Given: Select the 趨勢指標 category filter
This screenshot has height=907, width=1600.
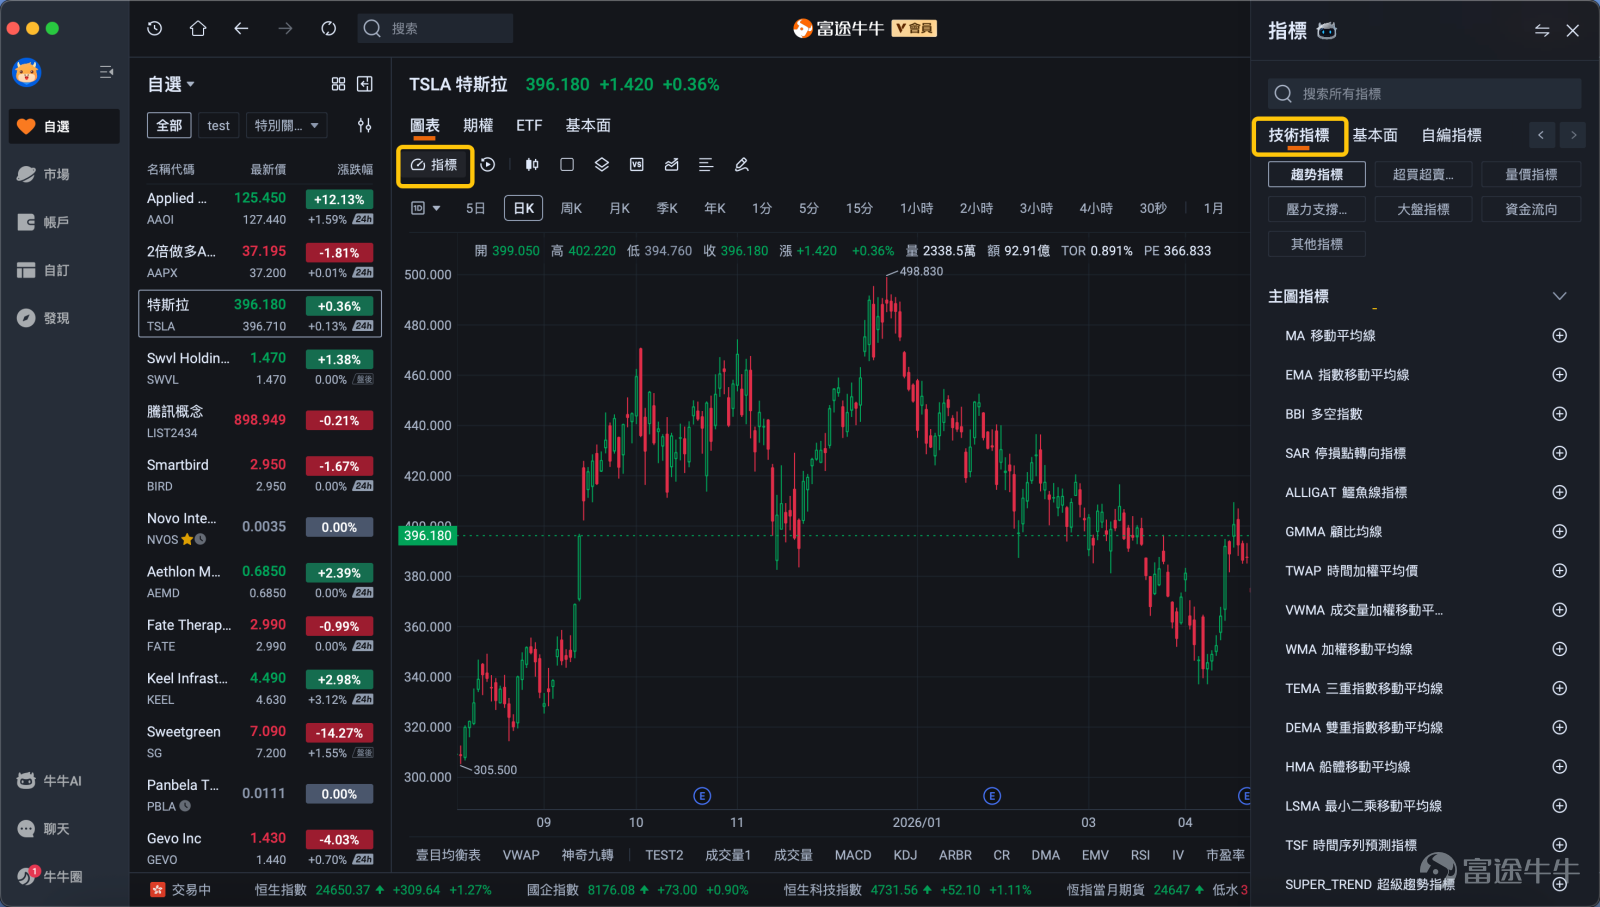Looking at the screenshot, I should point(1317,175).
